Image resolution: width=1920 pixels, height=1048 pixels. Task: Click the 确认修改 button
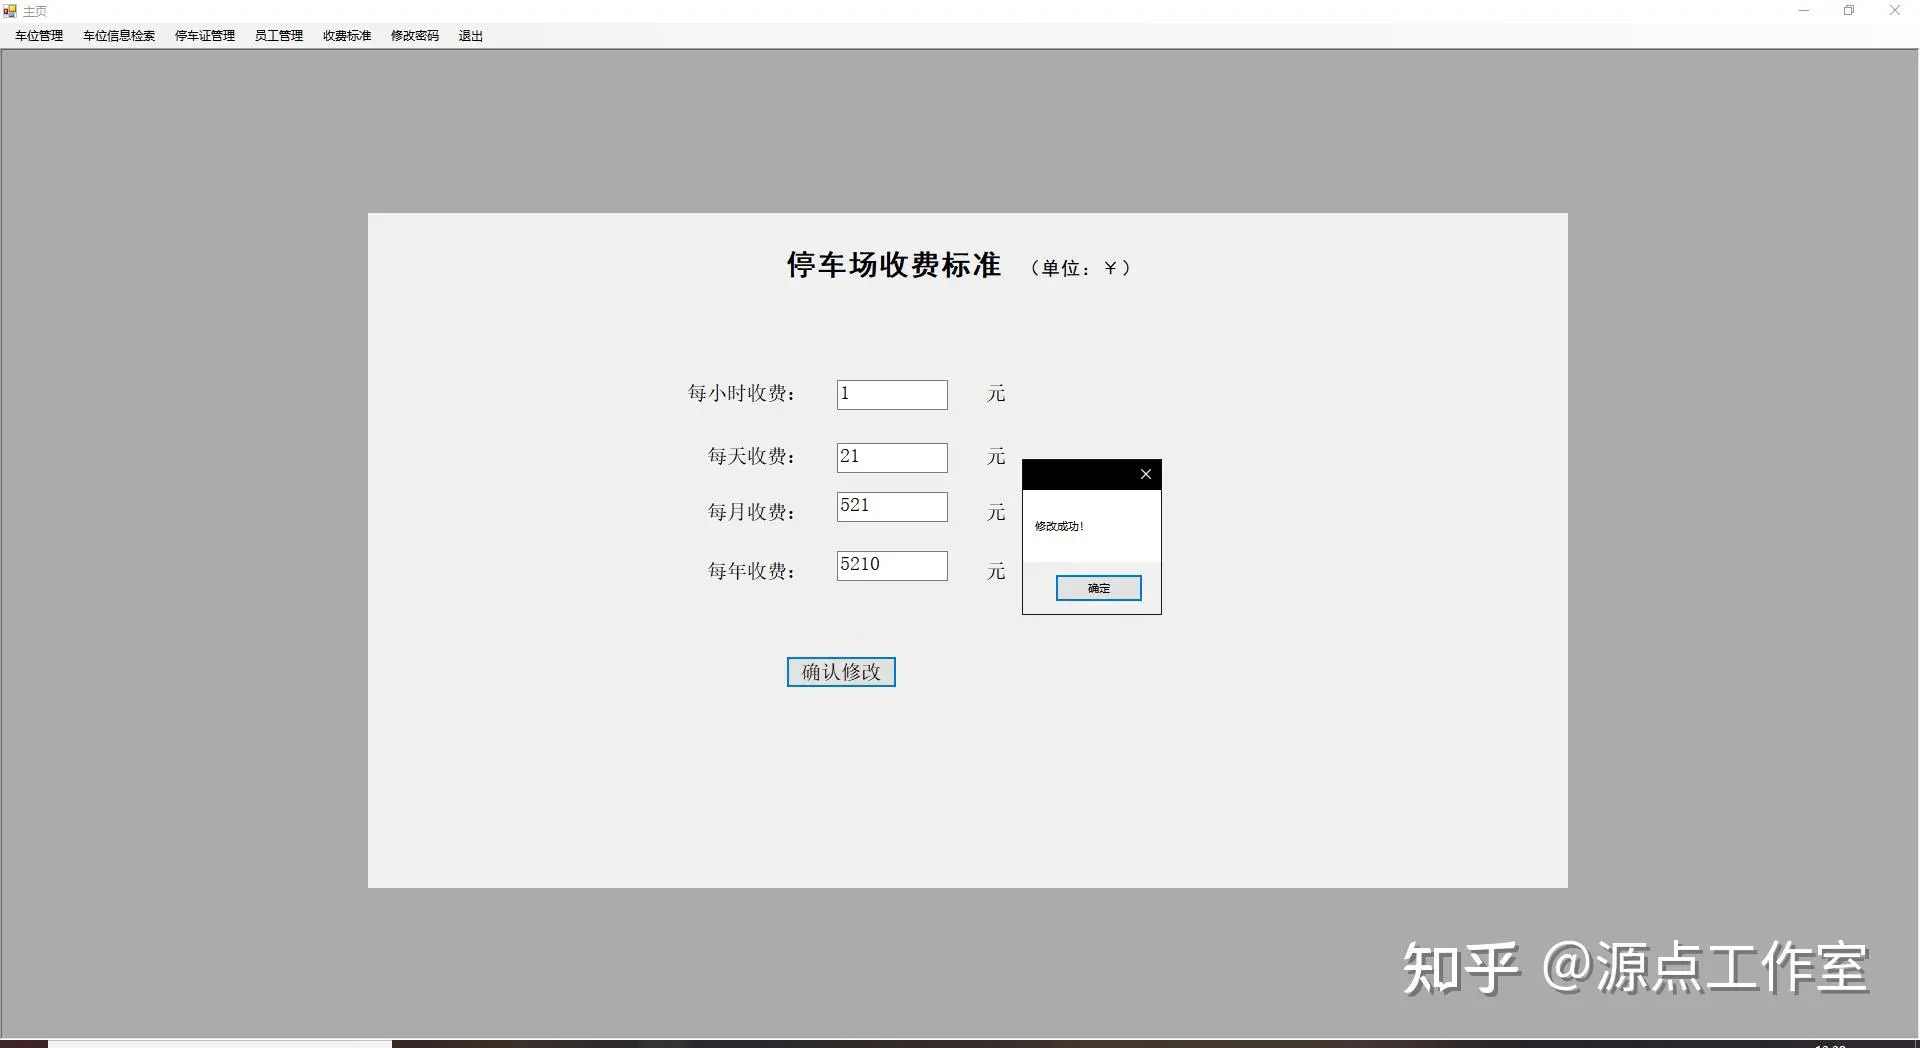841,672
